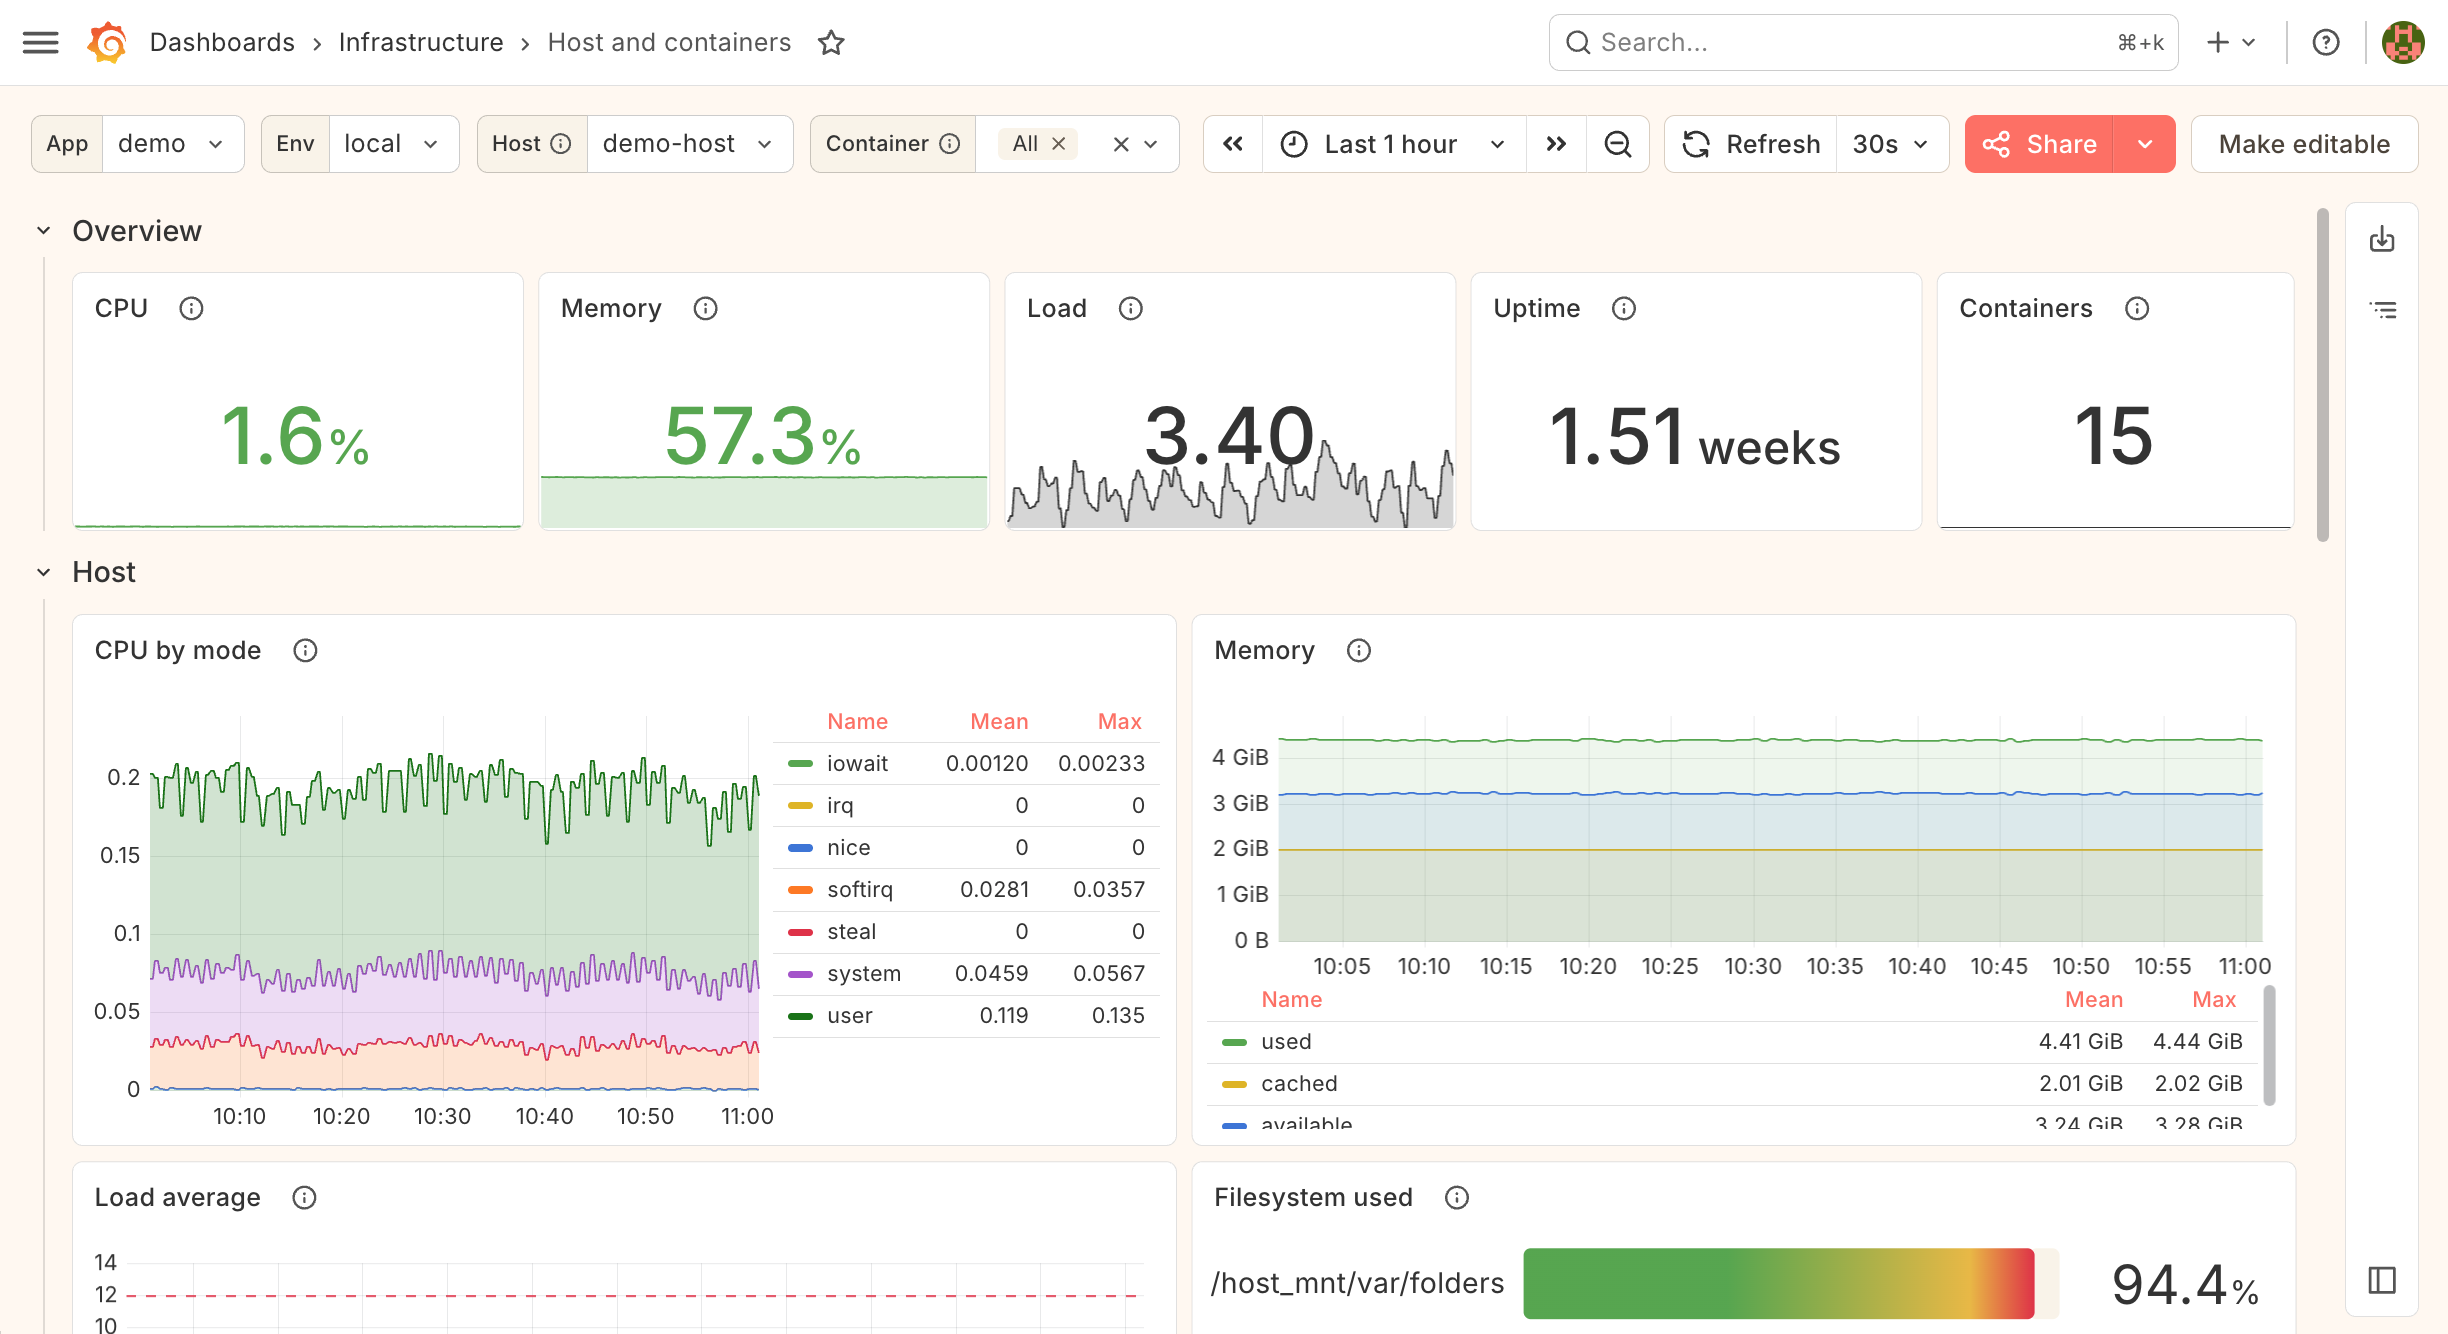Shift time range forward
Screen dimensions: 2448x1334
pyautogui.click(x=1556, y=144)
